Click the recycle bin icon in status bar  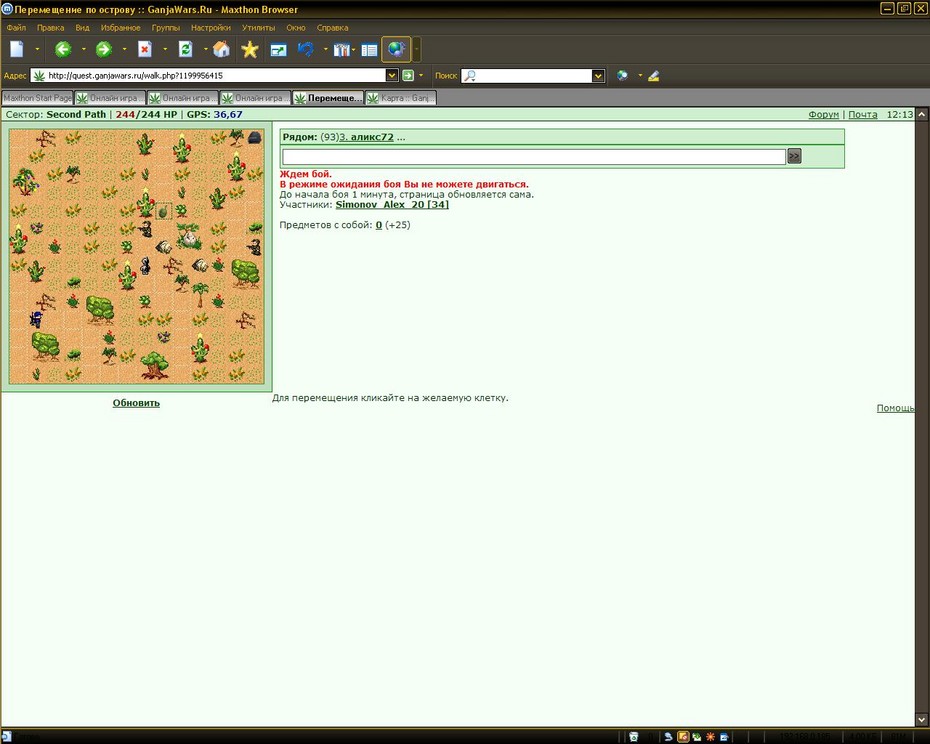[x=633, y=737]
